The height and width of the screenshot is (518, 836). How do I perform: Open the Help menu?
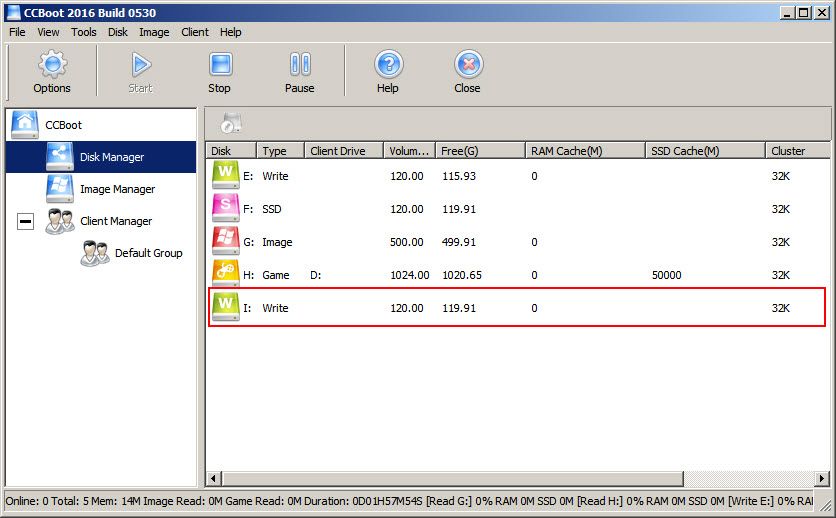point(230,32)
